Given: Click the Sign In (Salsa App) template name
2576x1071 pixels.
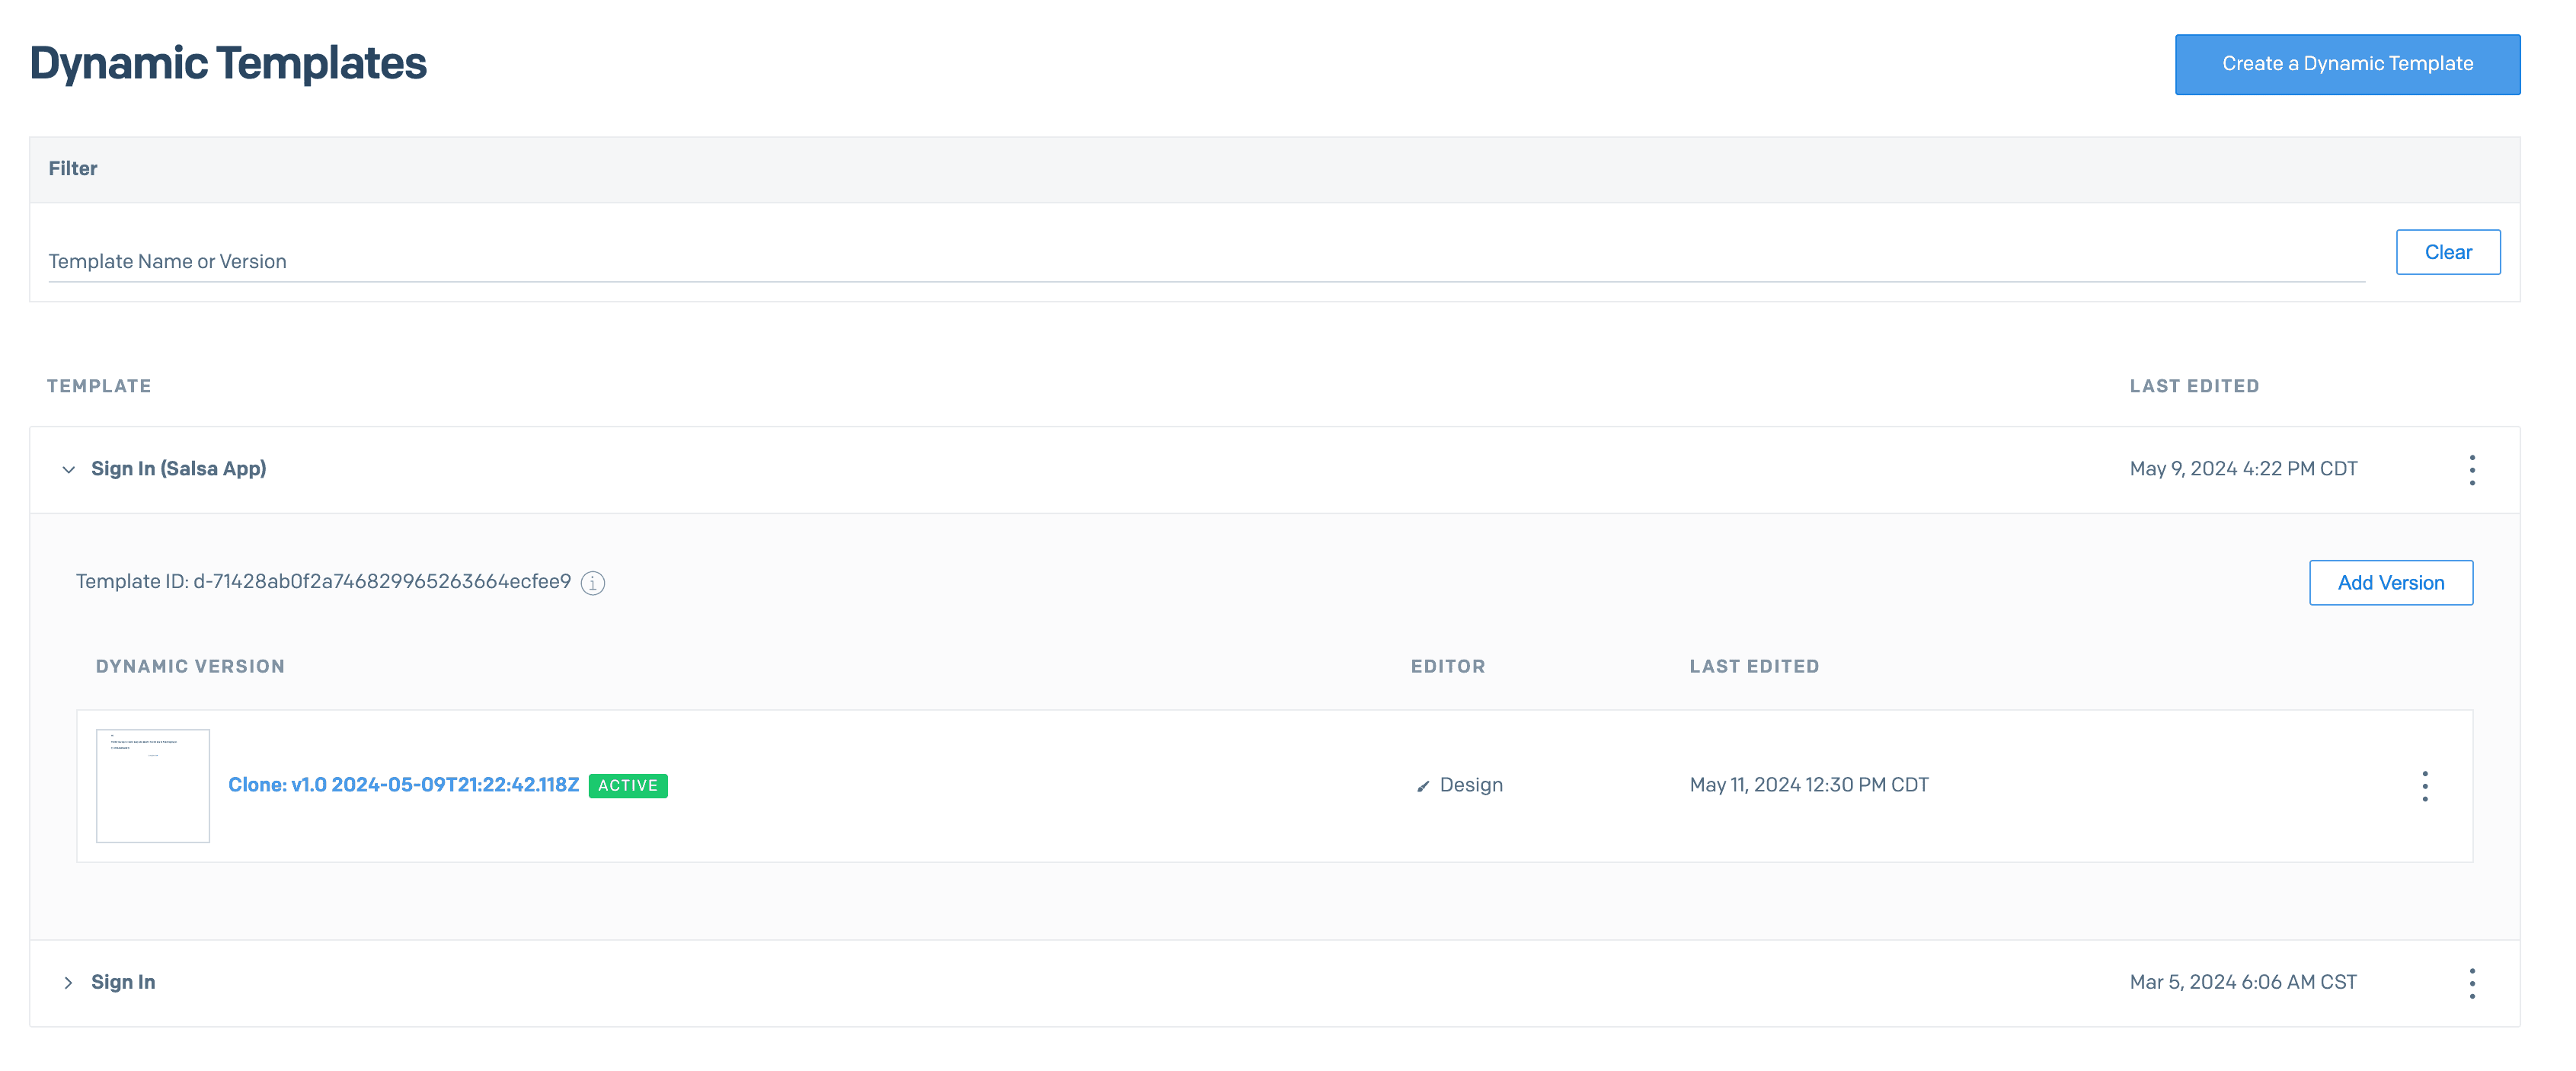Looking at the screenshot, I should tap(178, 469).
